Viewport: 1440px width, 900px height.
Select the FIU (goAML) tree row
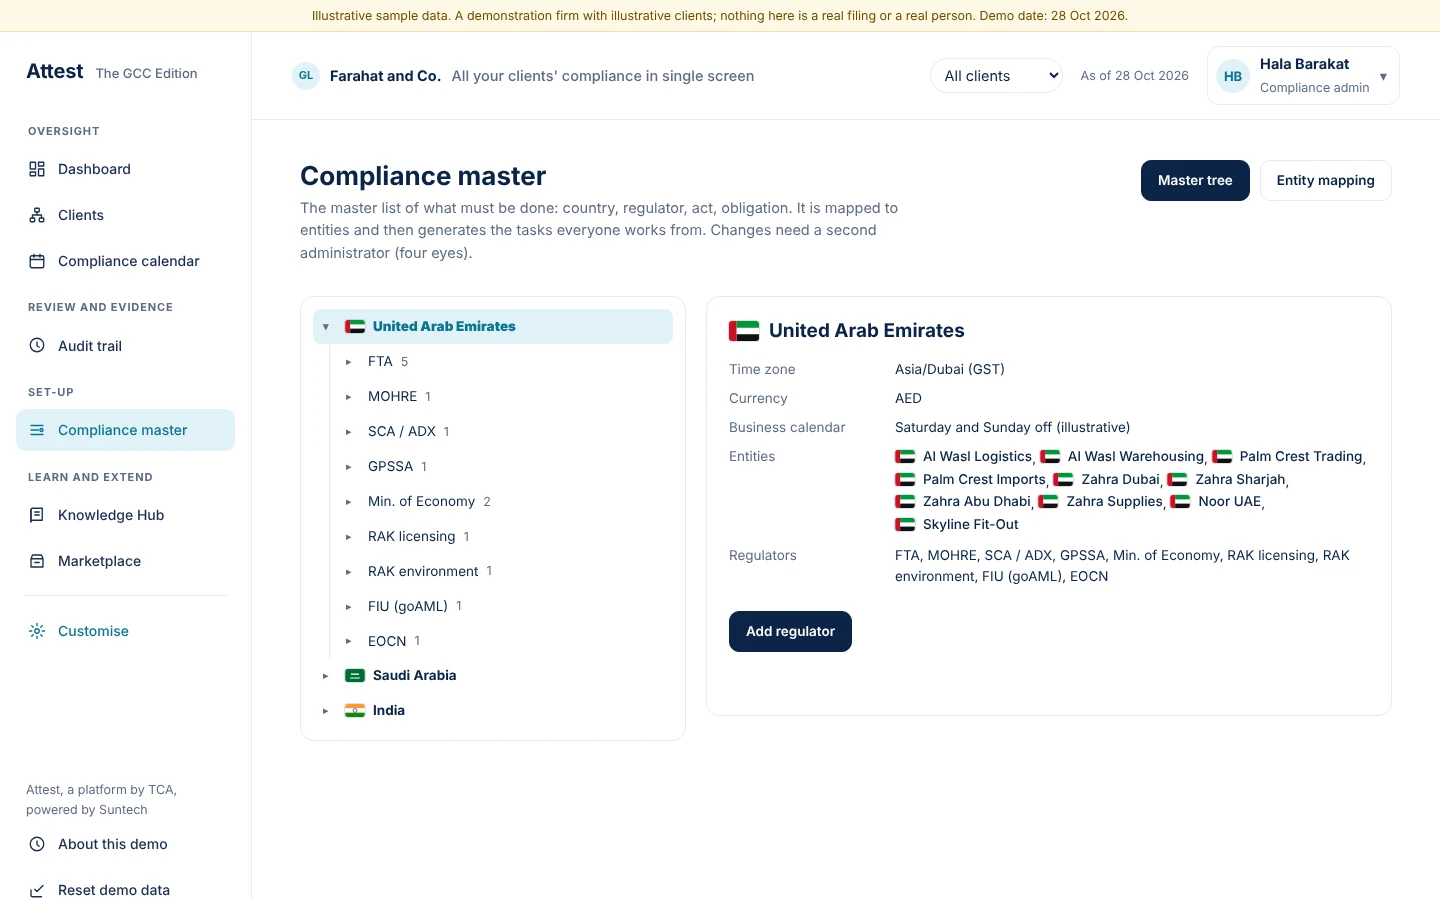(504, 606)
